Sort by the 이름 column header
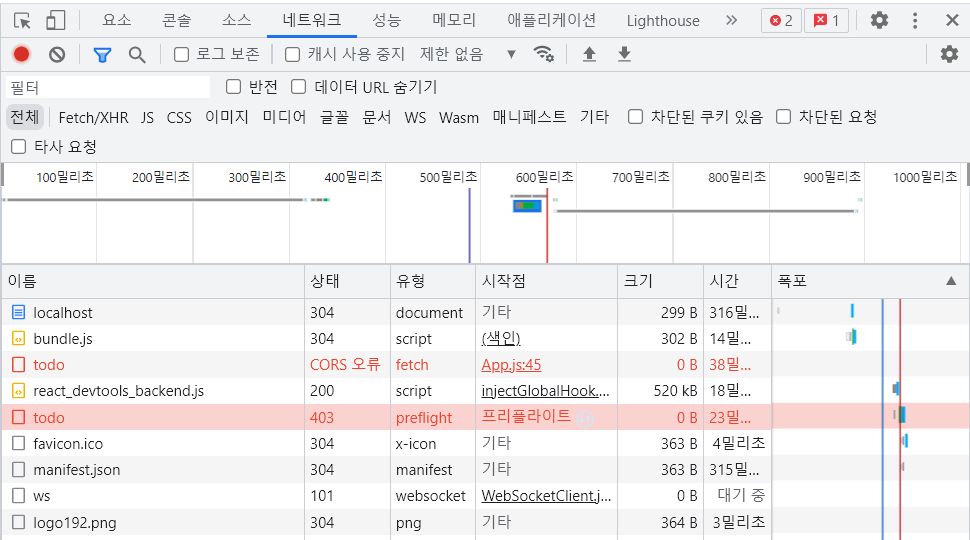This screenshot has width=970, height=540. pos(153,281)
